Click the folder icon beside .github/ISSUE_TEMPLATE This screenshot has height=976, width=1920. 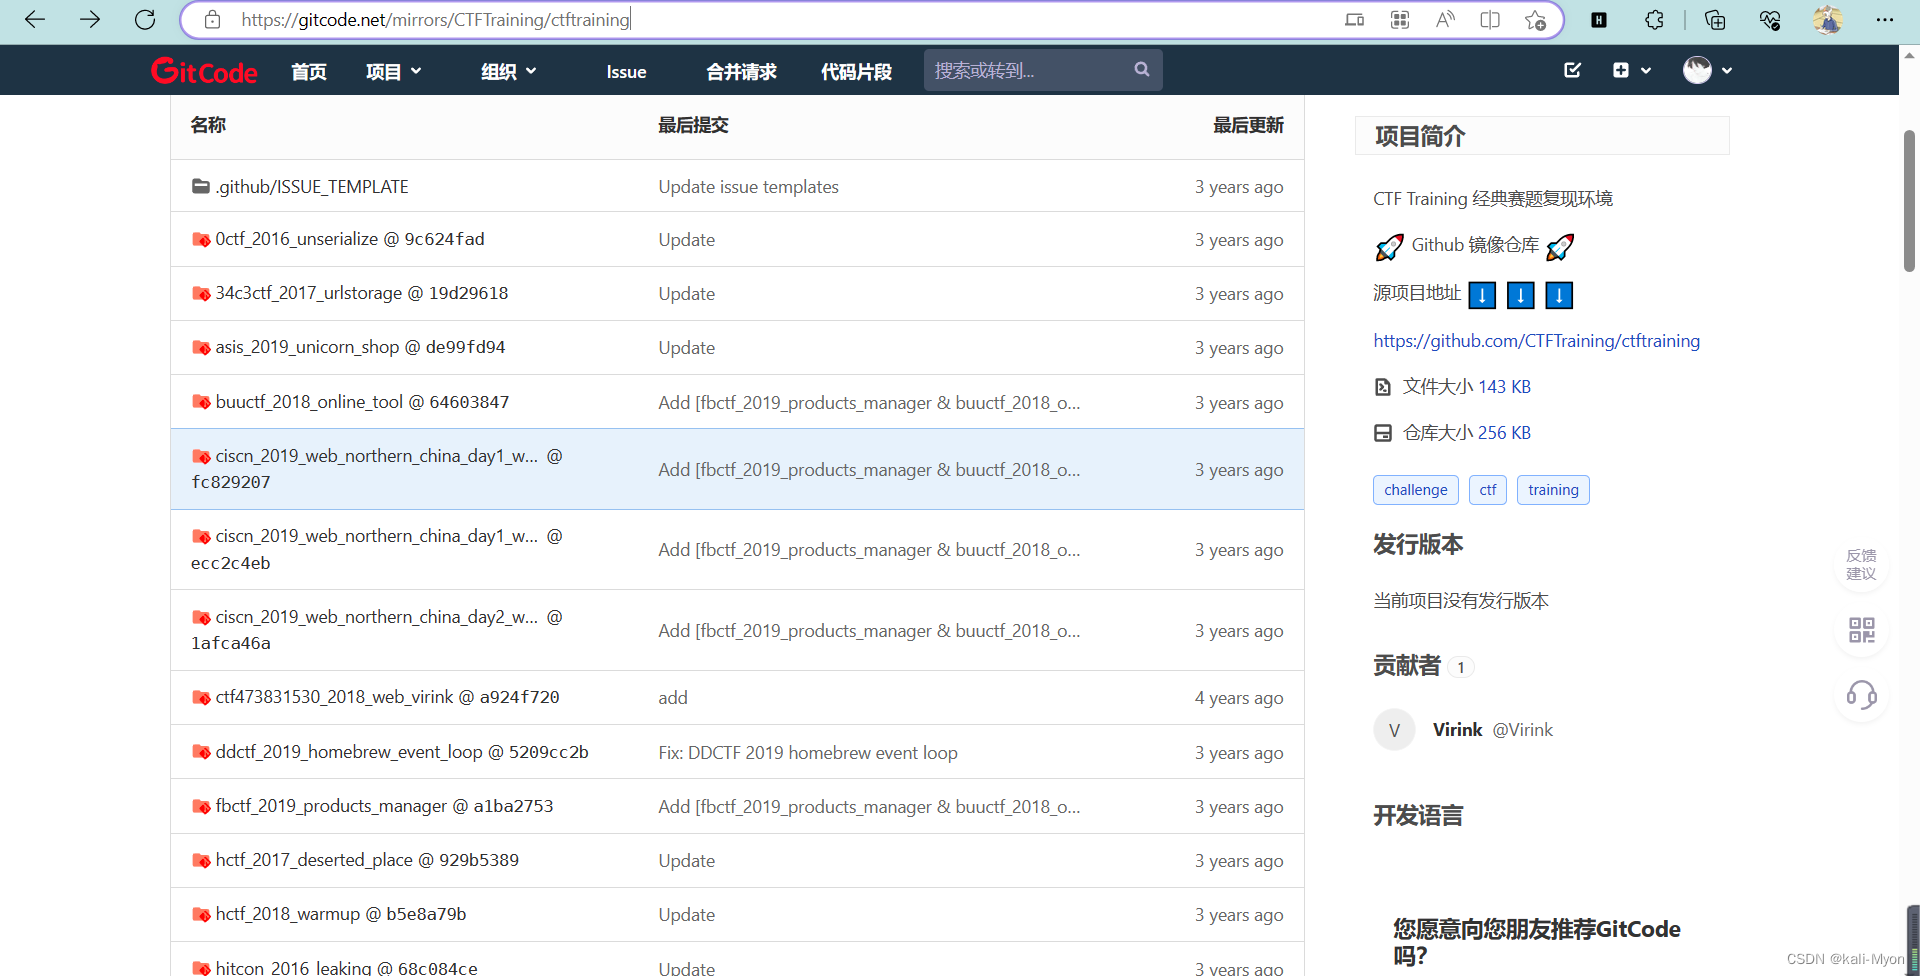click(200, 186)
